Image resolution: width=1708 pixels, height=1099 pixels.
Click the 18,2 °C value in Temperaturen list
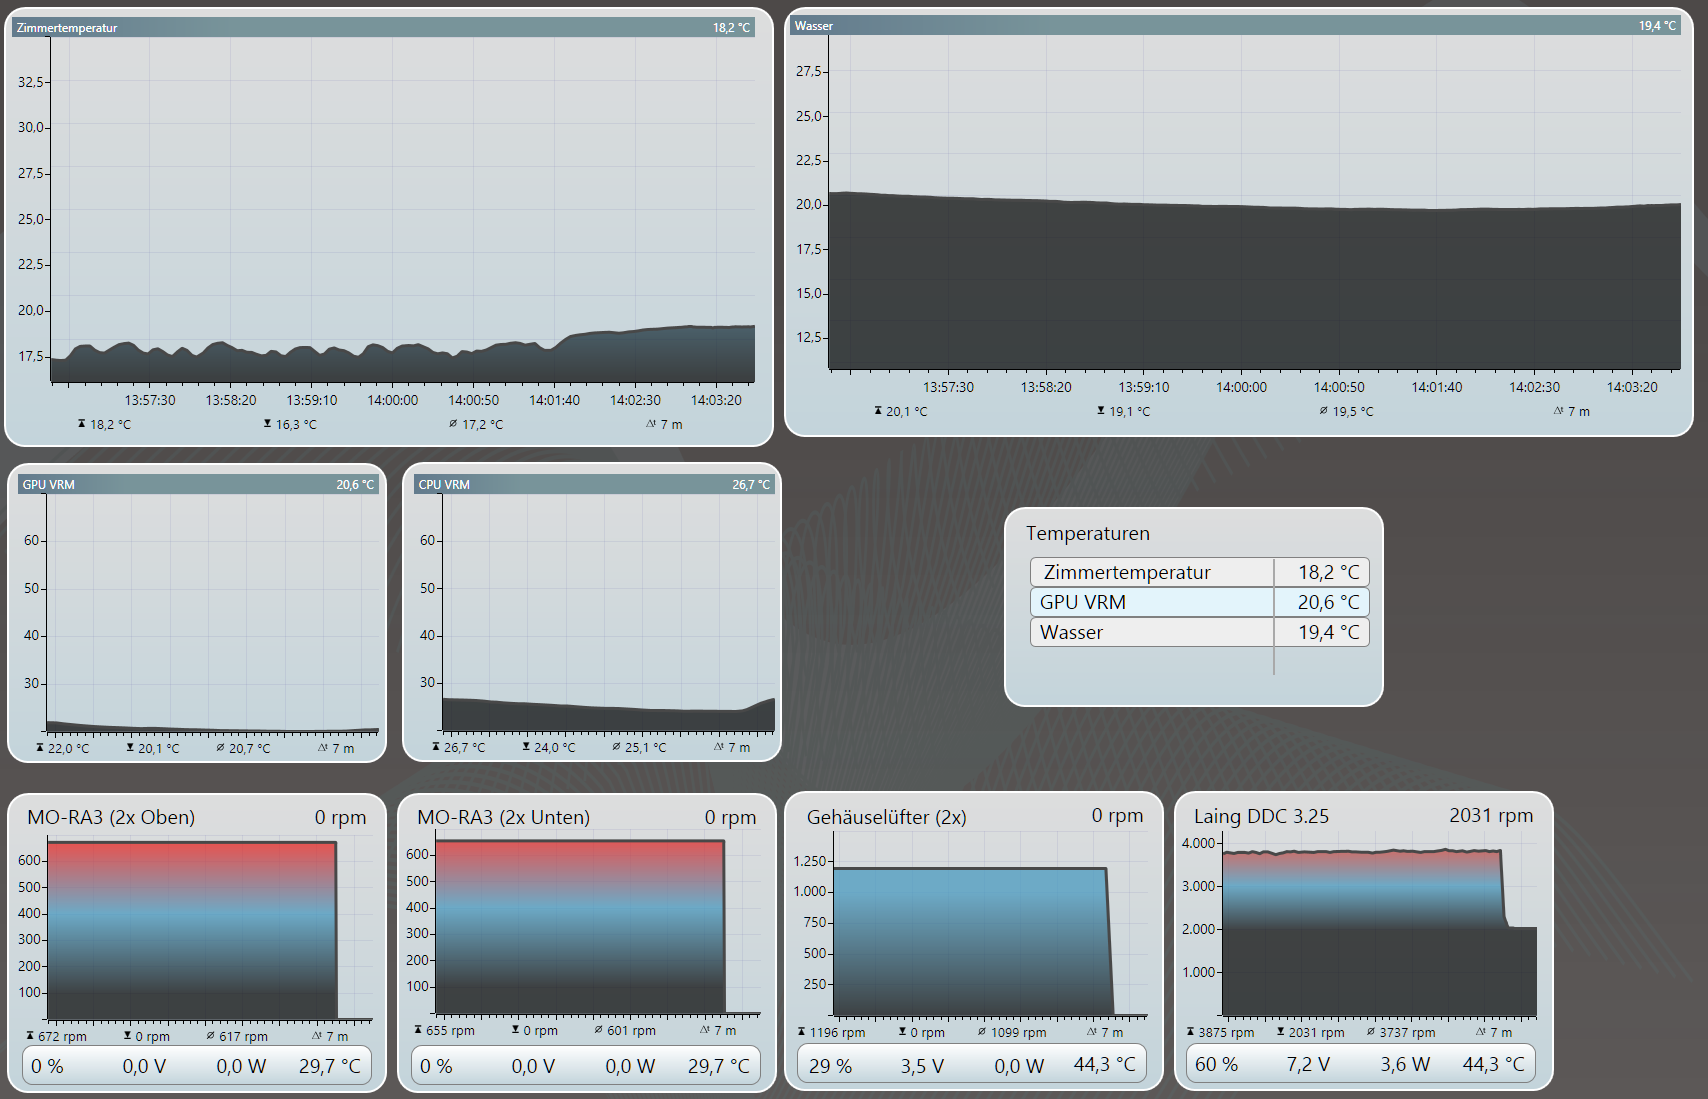(x=1329, y=572)
